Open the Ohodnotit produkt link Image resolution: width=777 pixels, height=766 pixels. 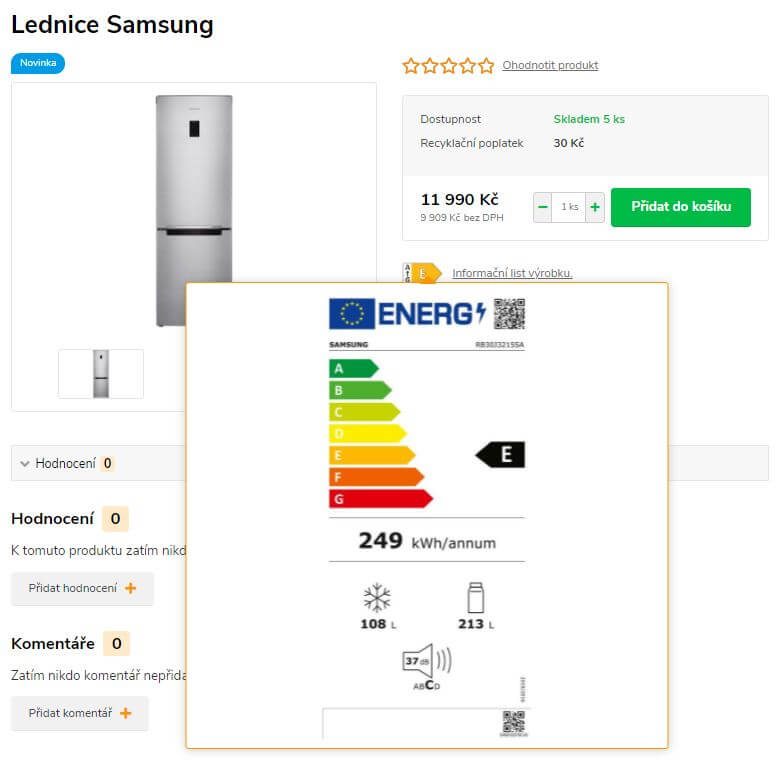click(x=550, y=65)
